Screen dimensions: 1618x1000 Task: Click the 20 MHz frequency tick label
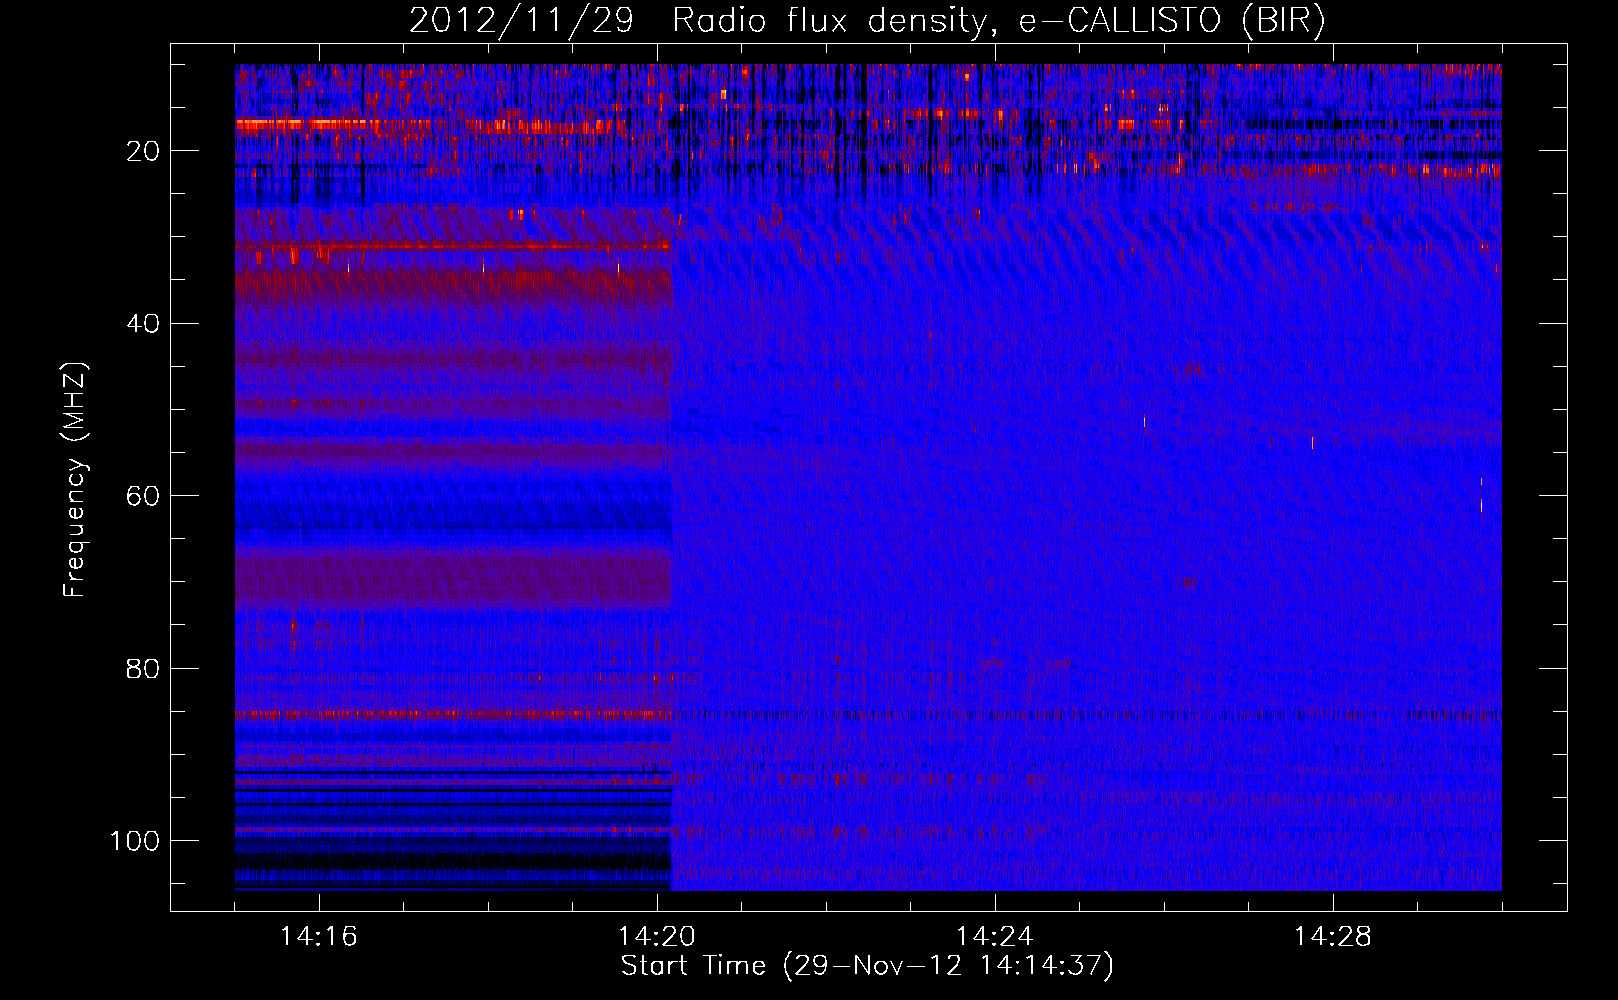coord(143,151)
